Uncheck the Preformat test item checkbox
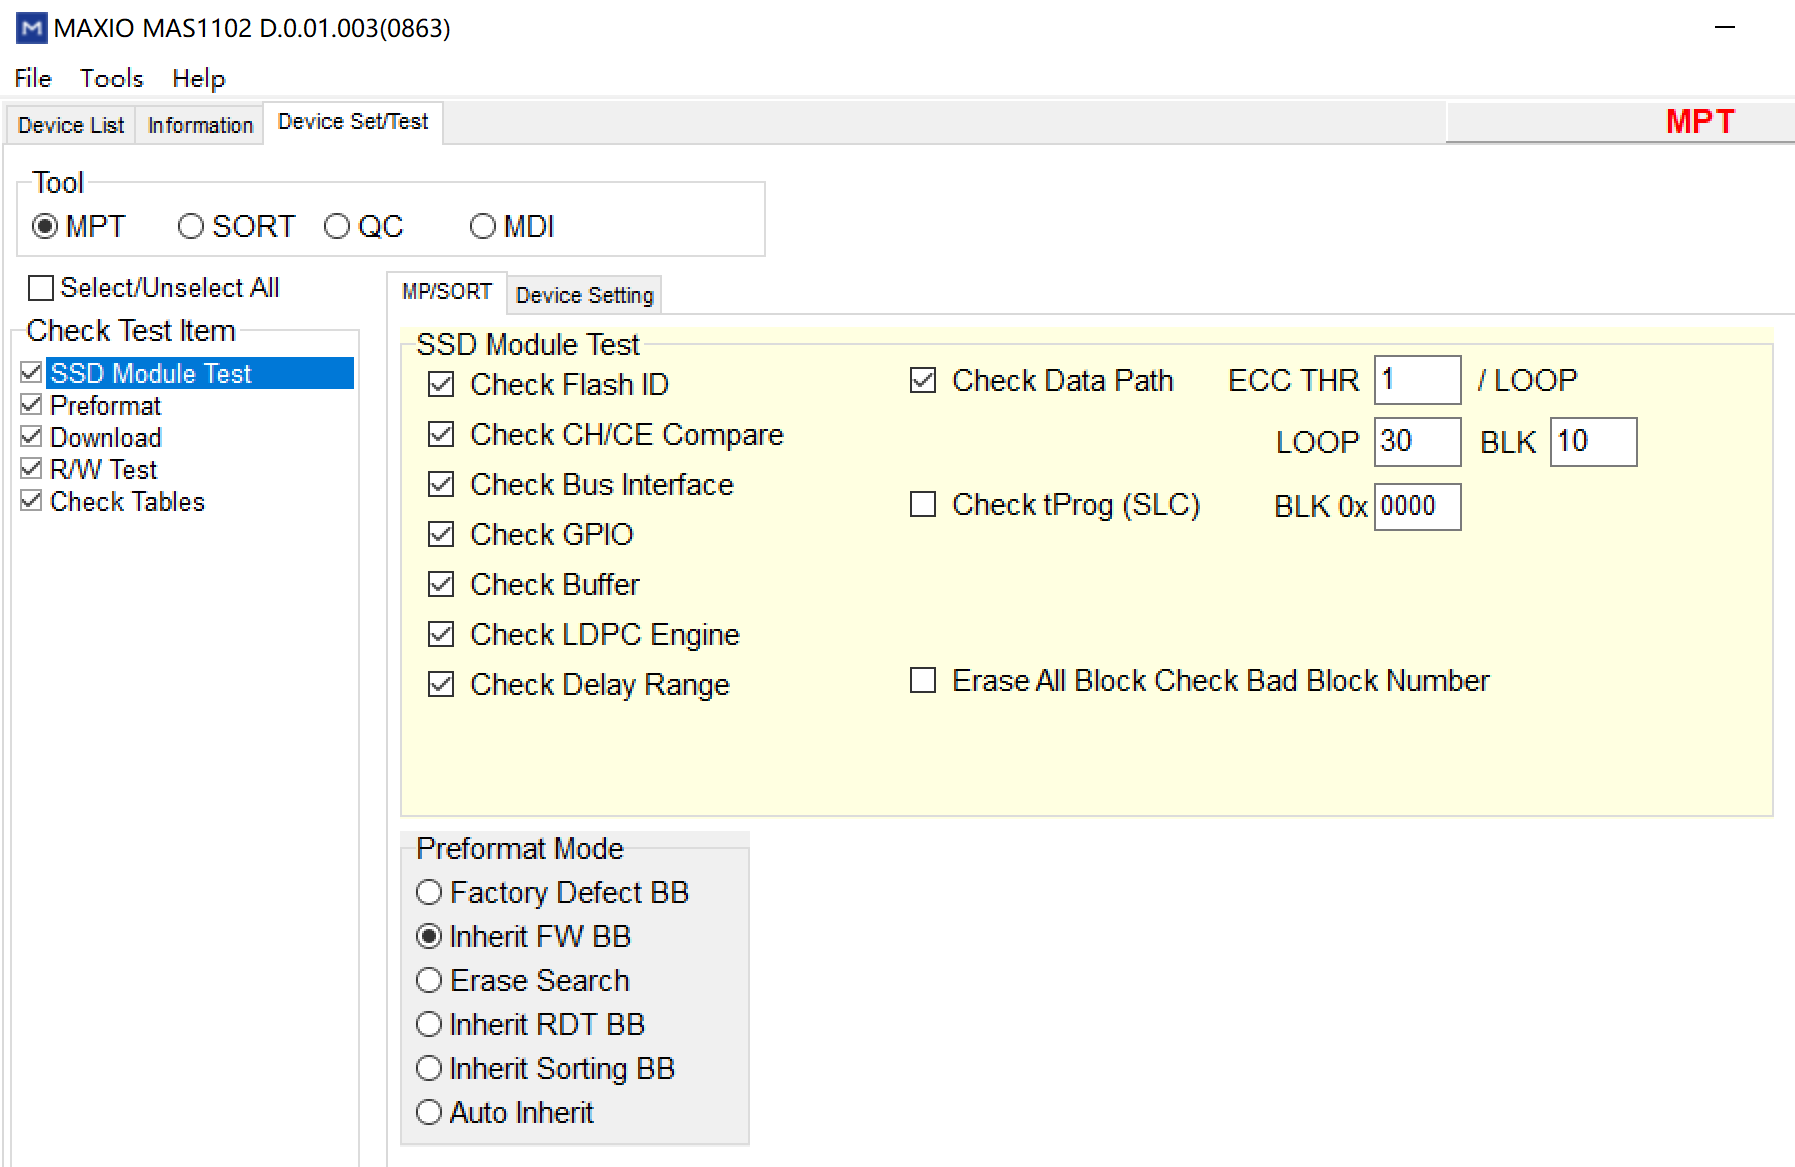Viewport: 1795px width, 1167px height. point(31,405)
